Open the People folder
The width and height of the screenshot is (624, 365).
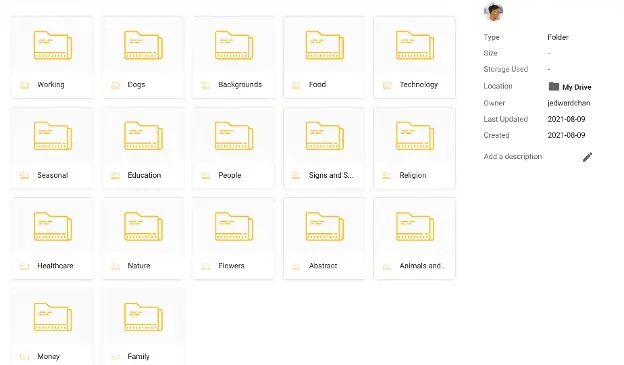(234, 148)
